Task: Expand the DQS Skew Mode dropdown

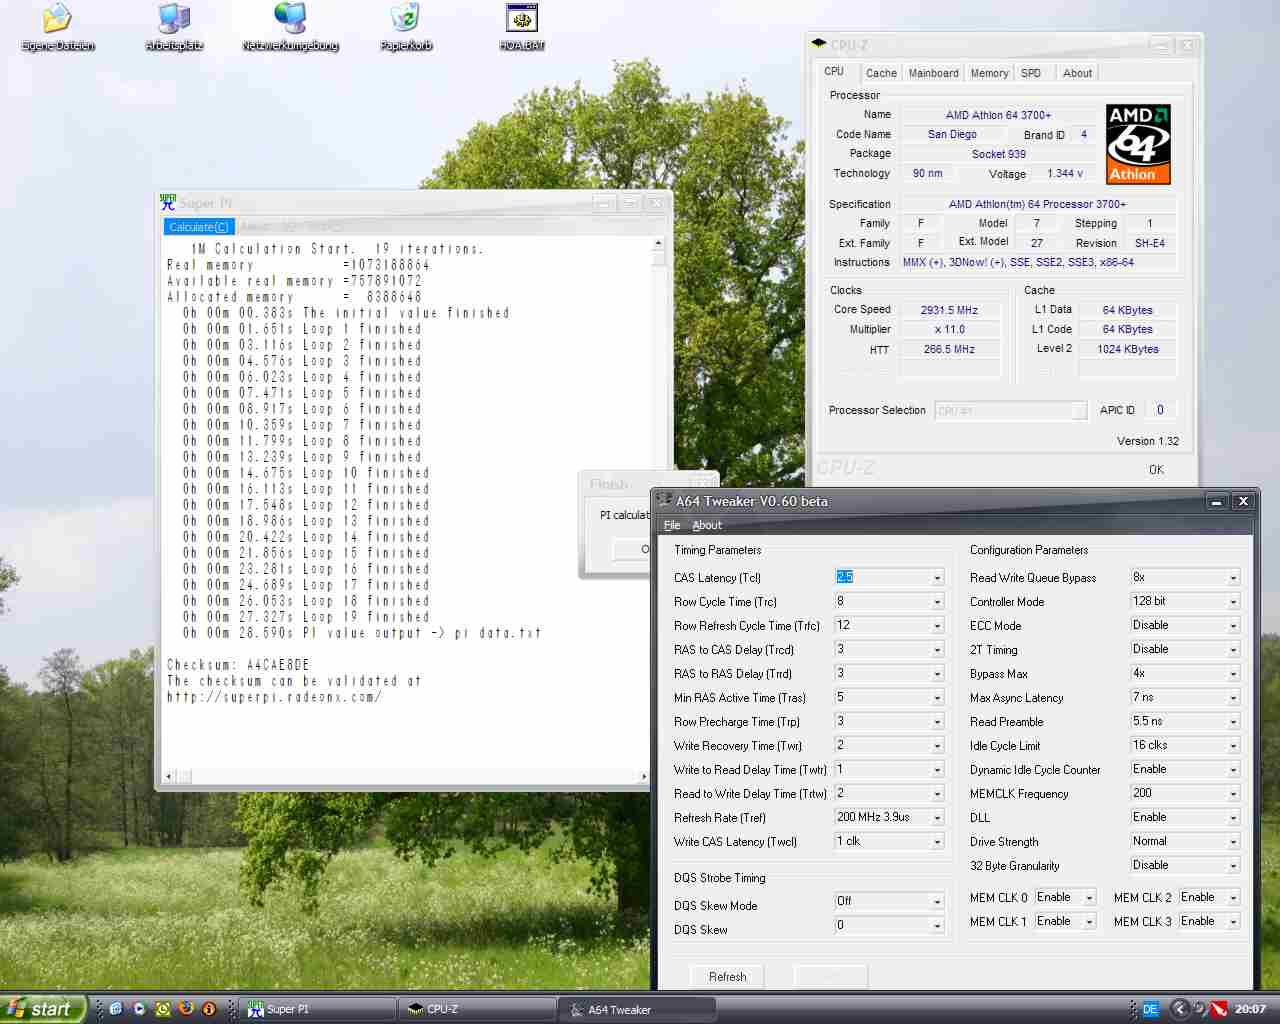Action: pyautogui.click(x=937, y=902)
